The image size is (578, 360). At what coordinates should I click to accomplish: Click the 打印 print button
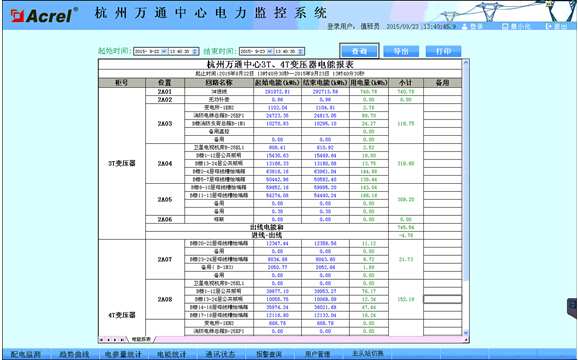(443, 51)
